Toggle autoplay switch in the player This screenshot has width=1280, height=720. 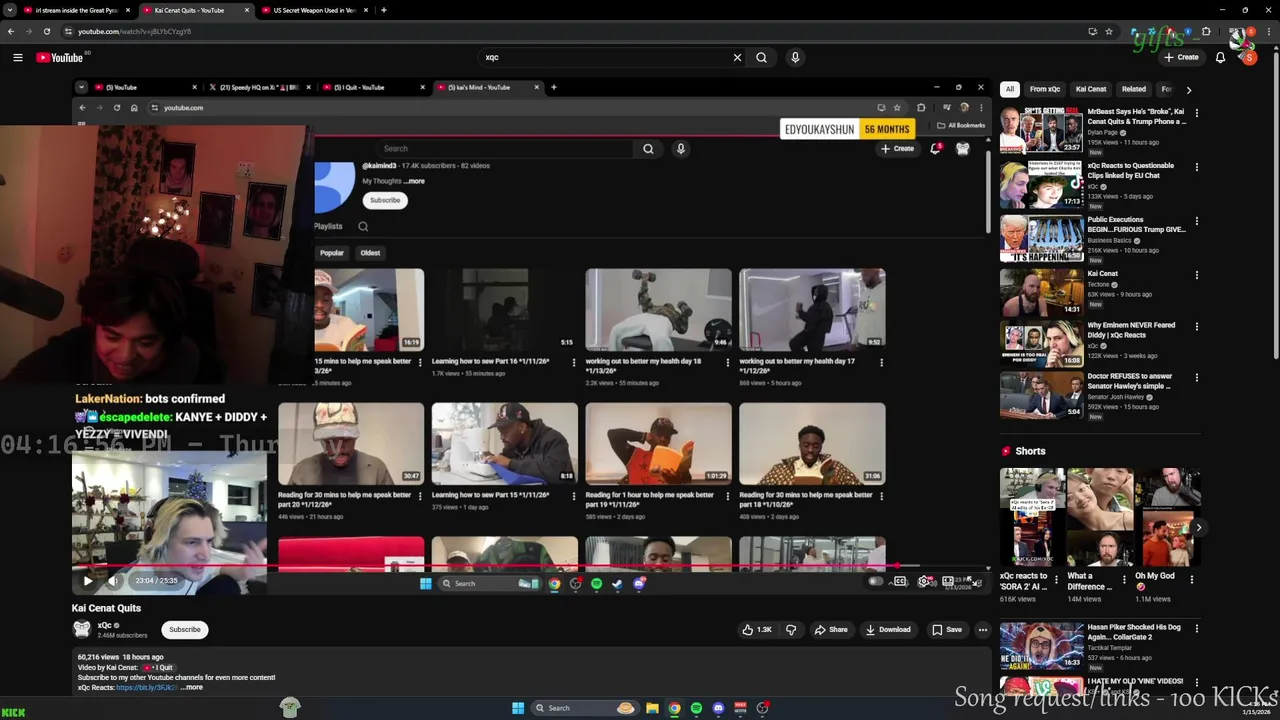[x=875, y=581]
